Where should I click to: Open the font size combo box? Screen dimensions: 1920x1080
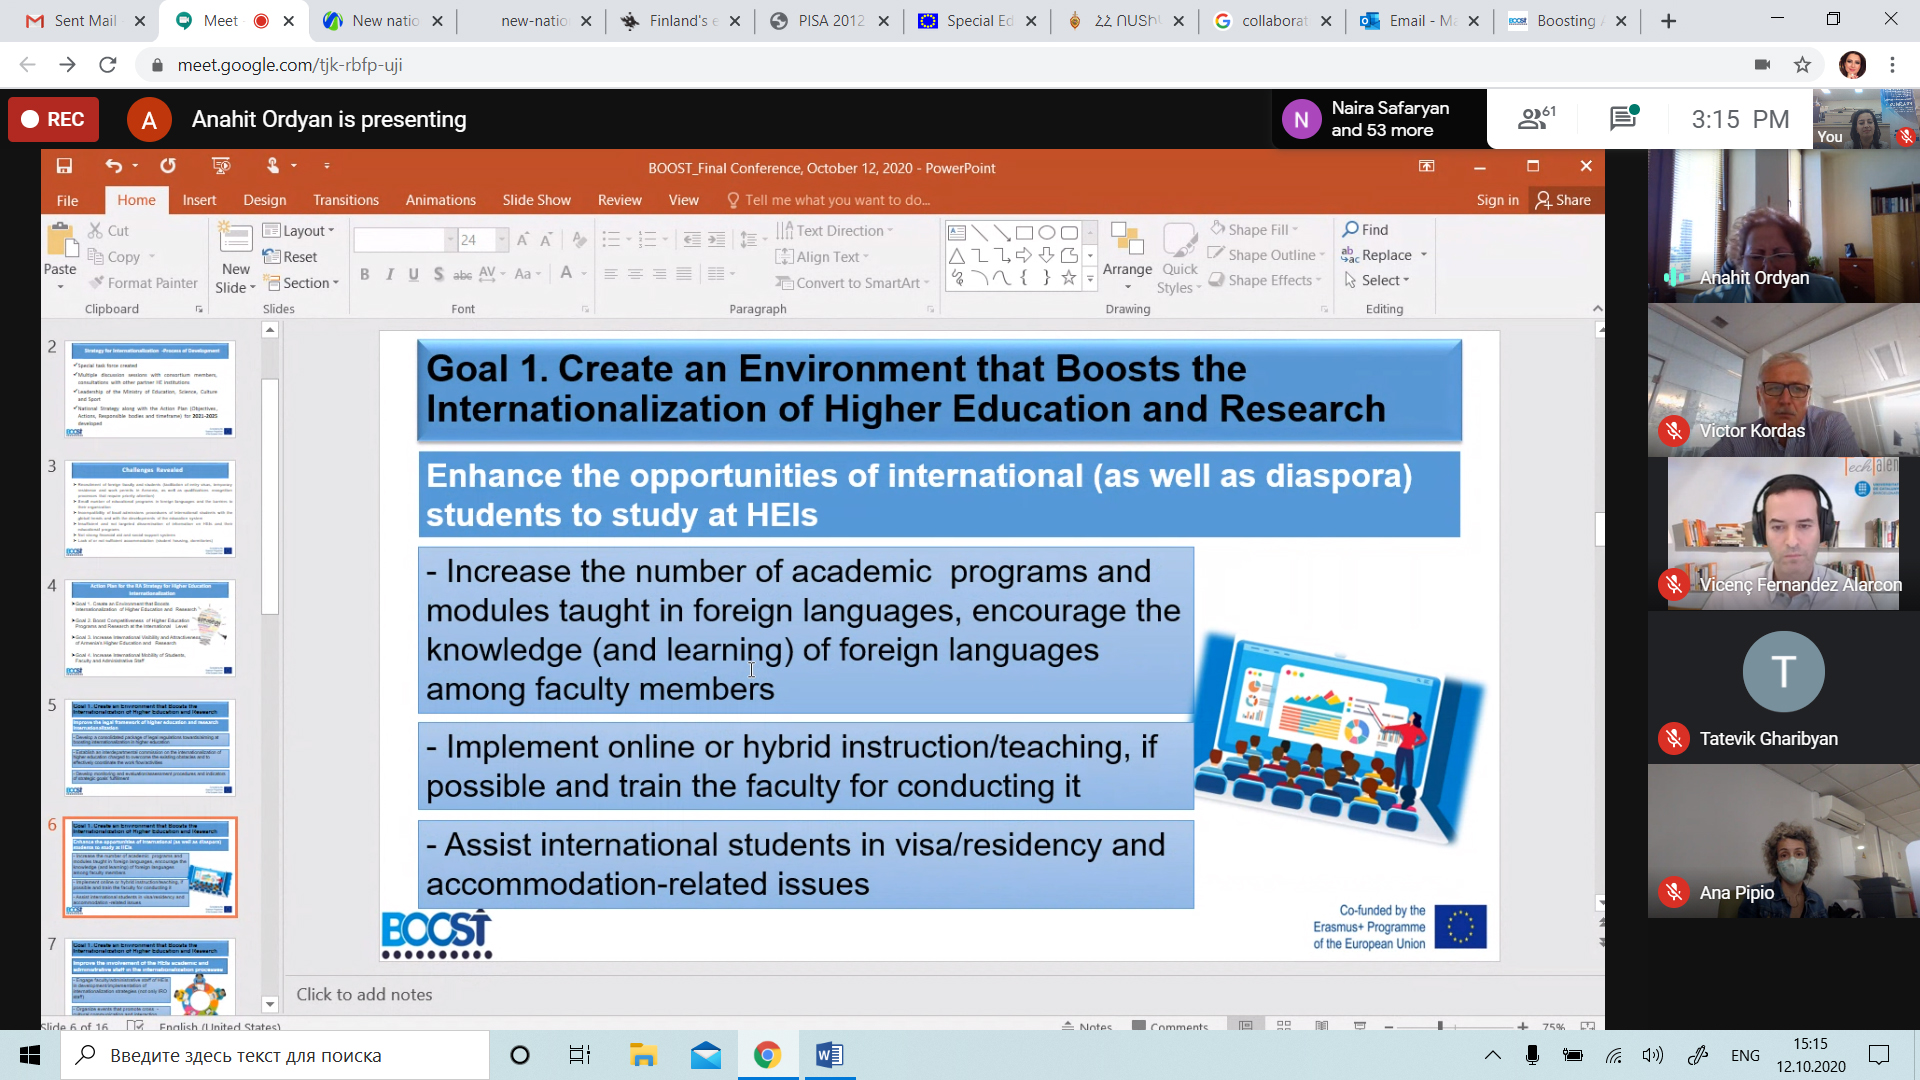coord(482,240)
